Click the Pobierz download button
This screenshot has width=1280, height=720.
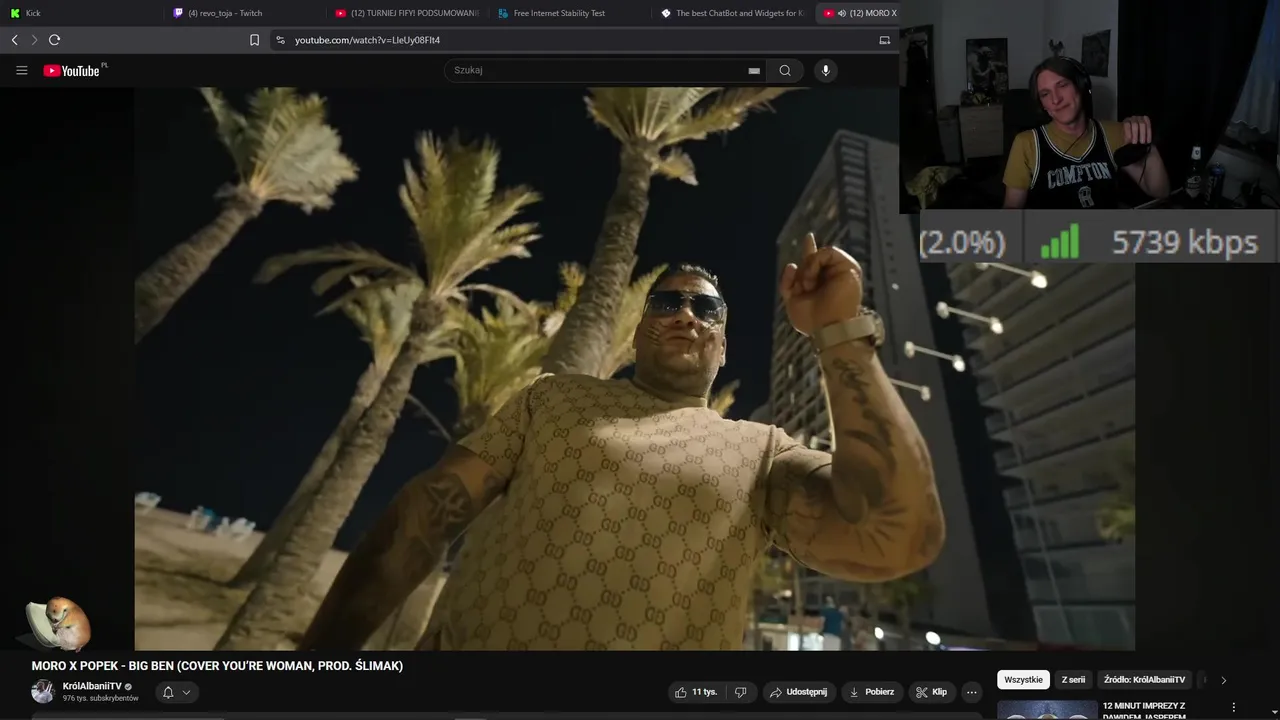point(871,692)
